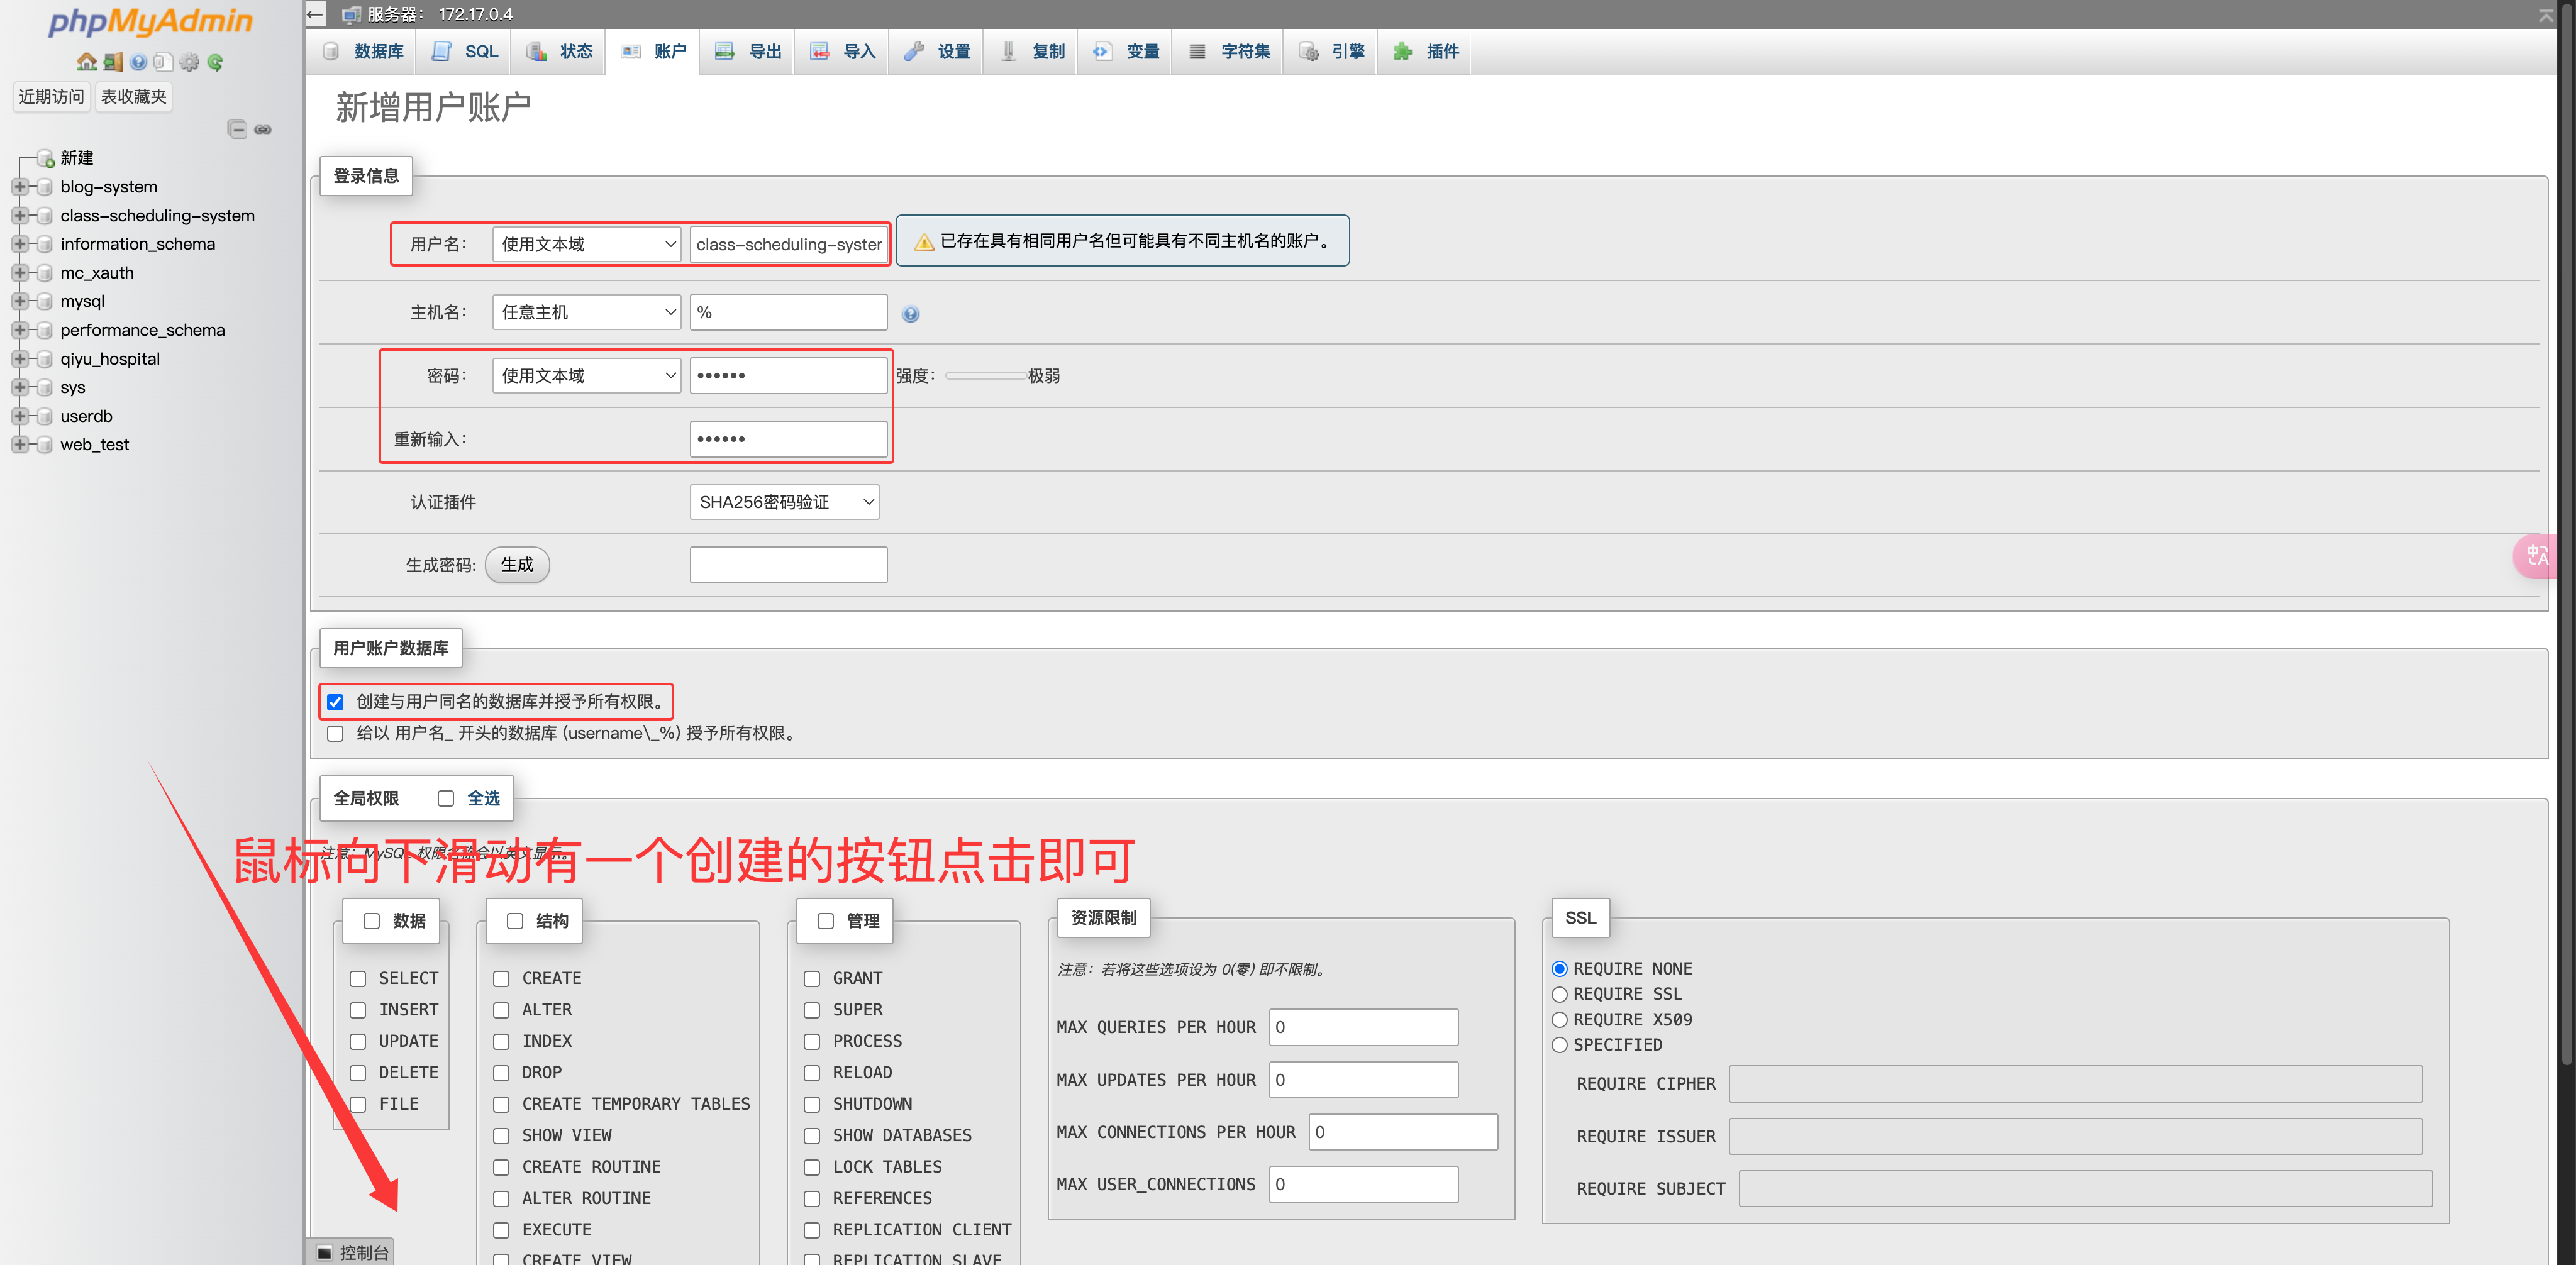Click the MAX QUERIES PER HOUR field
2576x1265 pixels.
tap(1363, 1027)
